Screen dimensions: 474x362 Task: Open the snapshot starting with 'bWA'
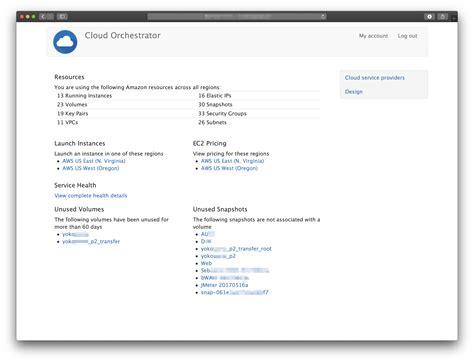click(x=225, y=278)
